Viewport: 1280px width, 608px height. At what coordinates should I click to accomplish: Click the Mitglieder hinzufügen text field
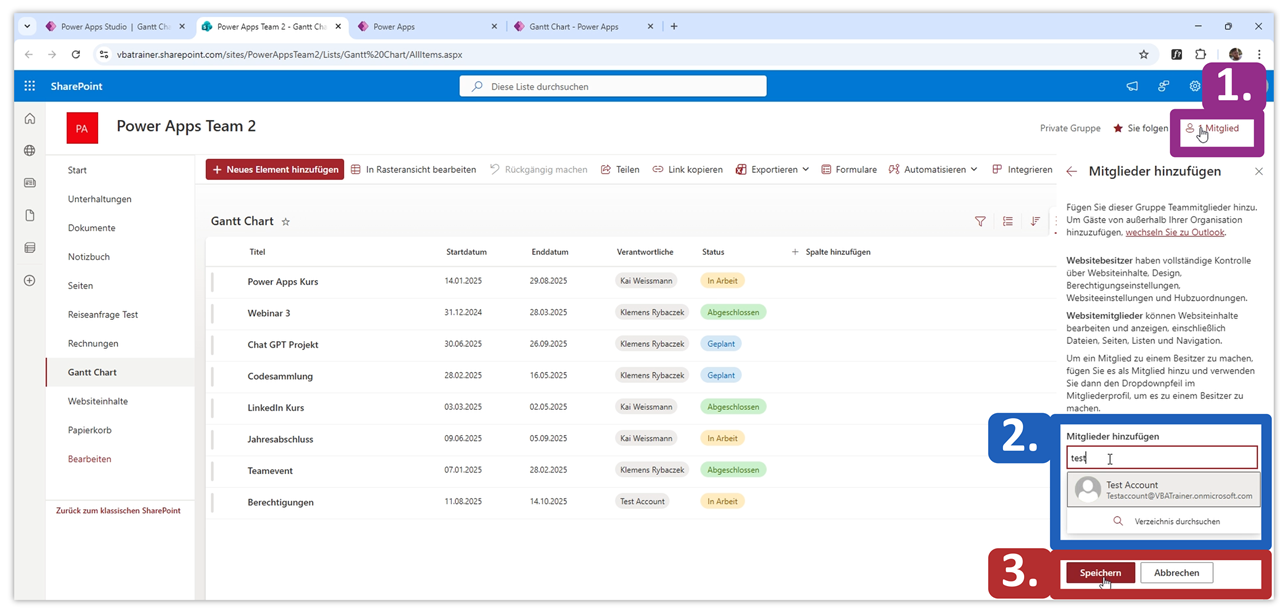pos(1162,458)
